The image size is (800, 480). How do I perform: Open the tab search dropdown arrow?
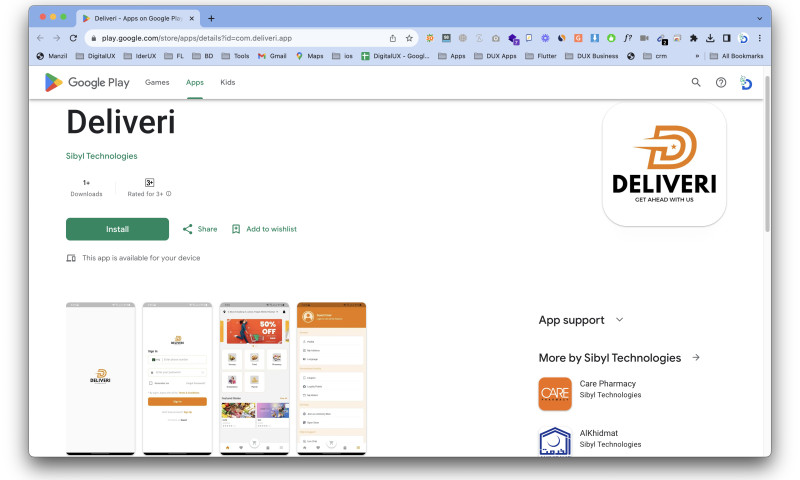pyautogui.click(x=759, y=18)
